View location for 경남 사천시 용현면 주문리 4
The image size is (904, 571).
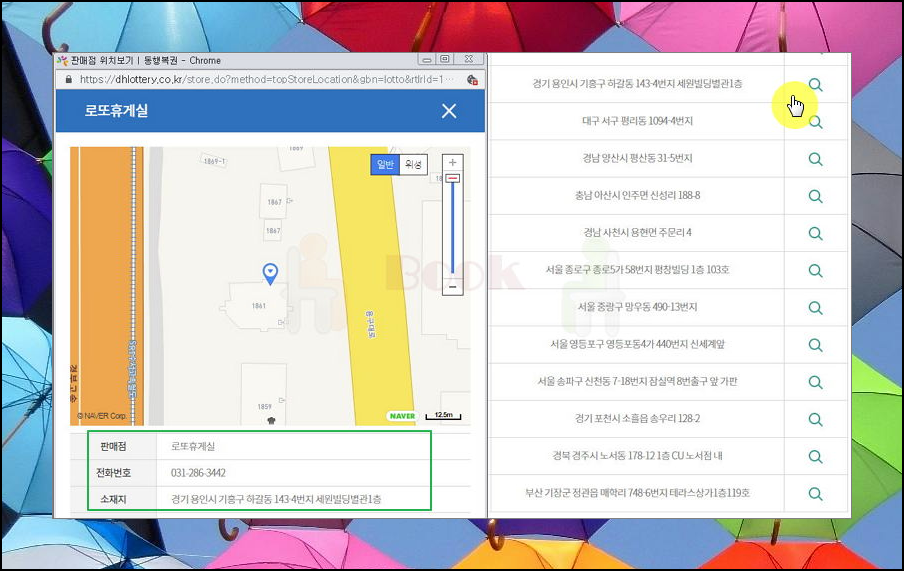[x=815, y=233]
